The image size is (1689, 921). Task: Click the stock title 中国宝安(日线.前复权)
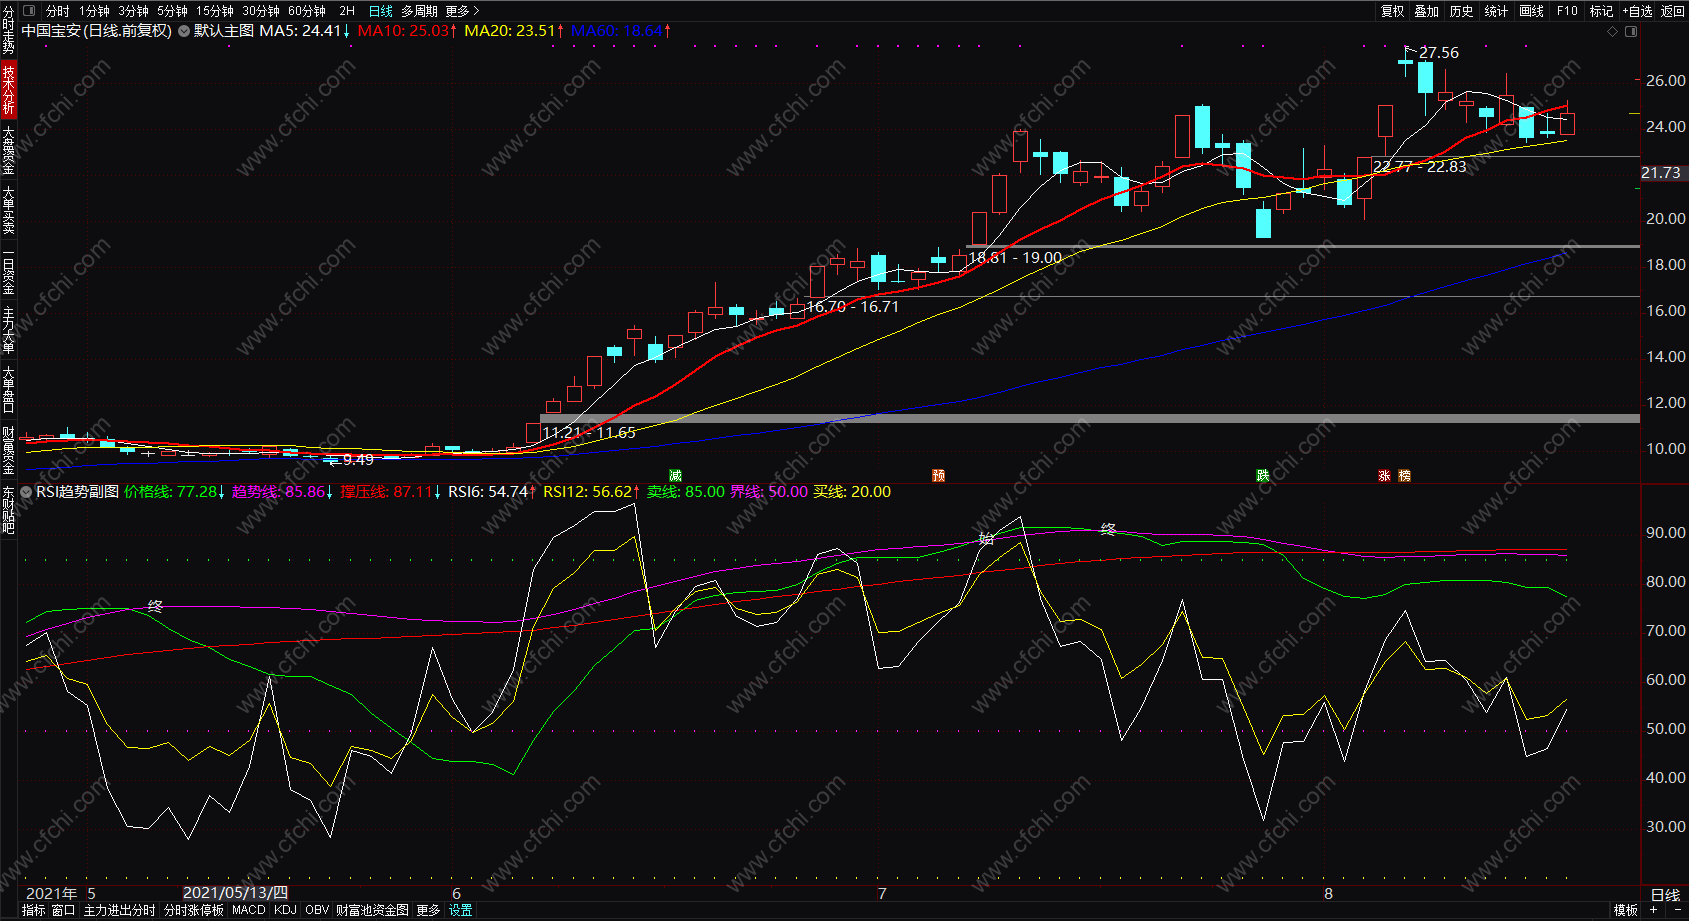[x=97, y=31]
